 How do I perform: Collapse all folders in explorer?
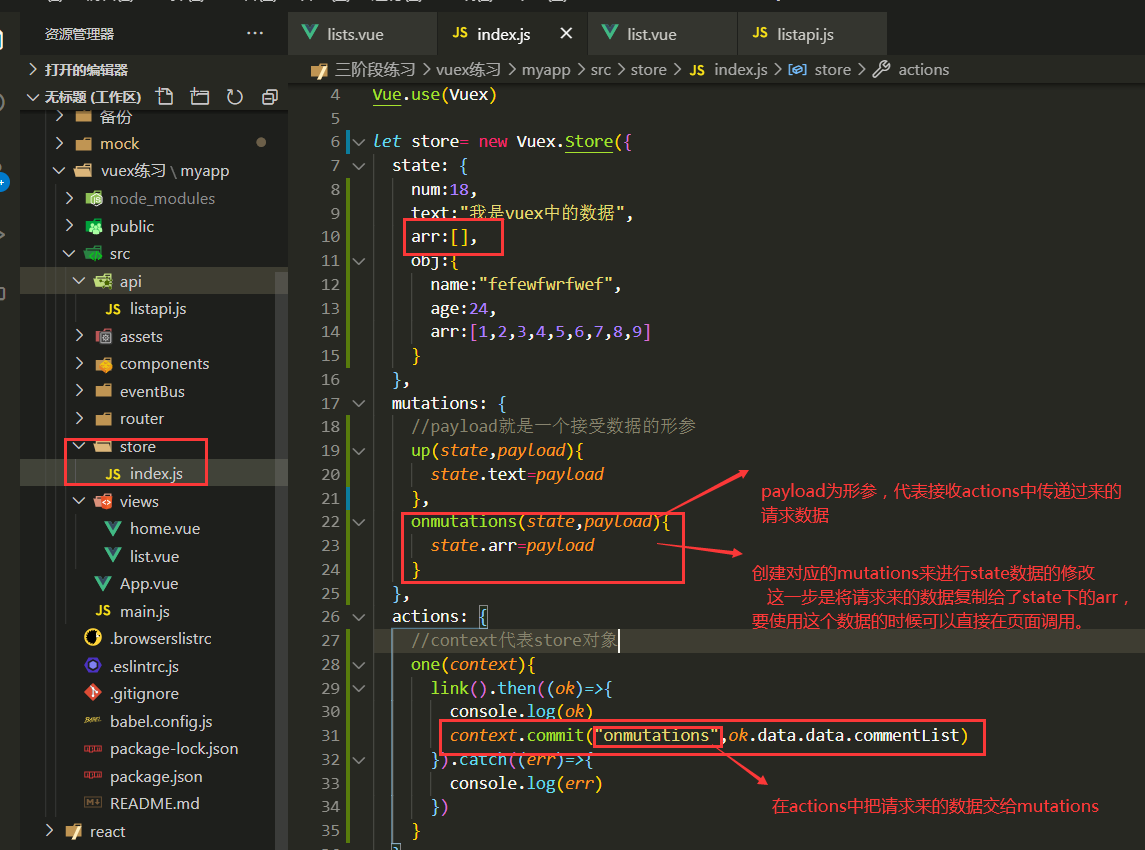click(x=269, y=96)
